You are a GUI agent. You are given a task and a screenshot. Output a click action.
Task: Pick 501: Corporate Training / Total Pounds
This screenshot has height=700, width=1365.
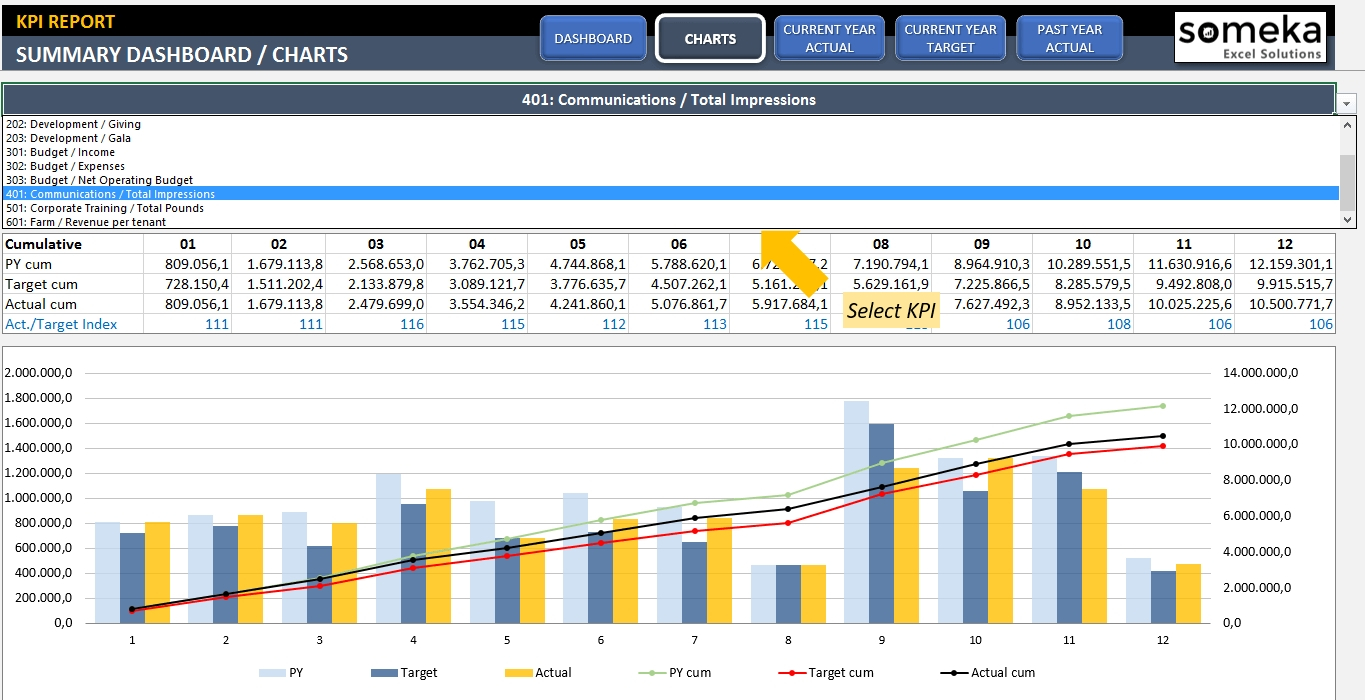click(x=104, y=208)
